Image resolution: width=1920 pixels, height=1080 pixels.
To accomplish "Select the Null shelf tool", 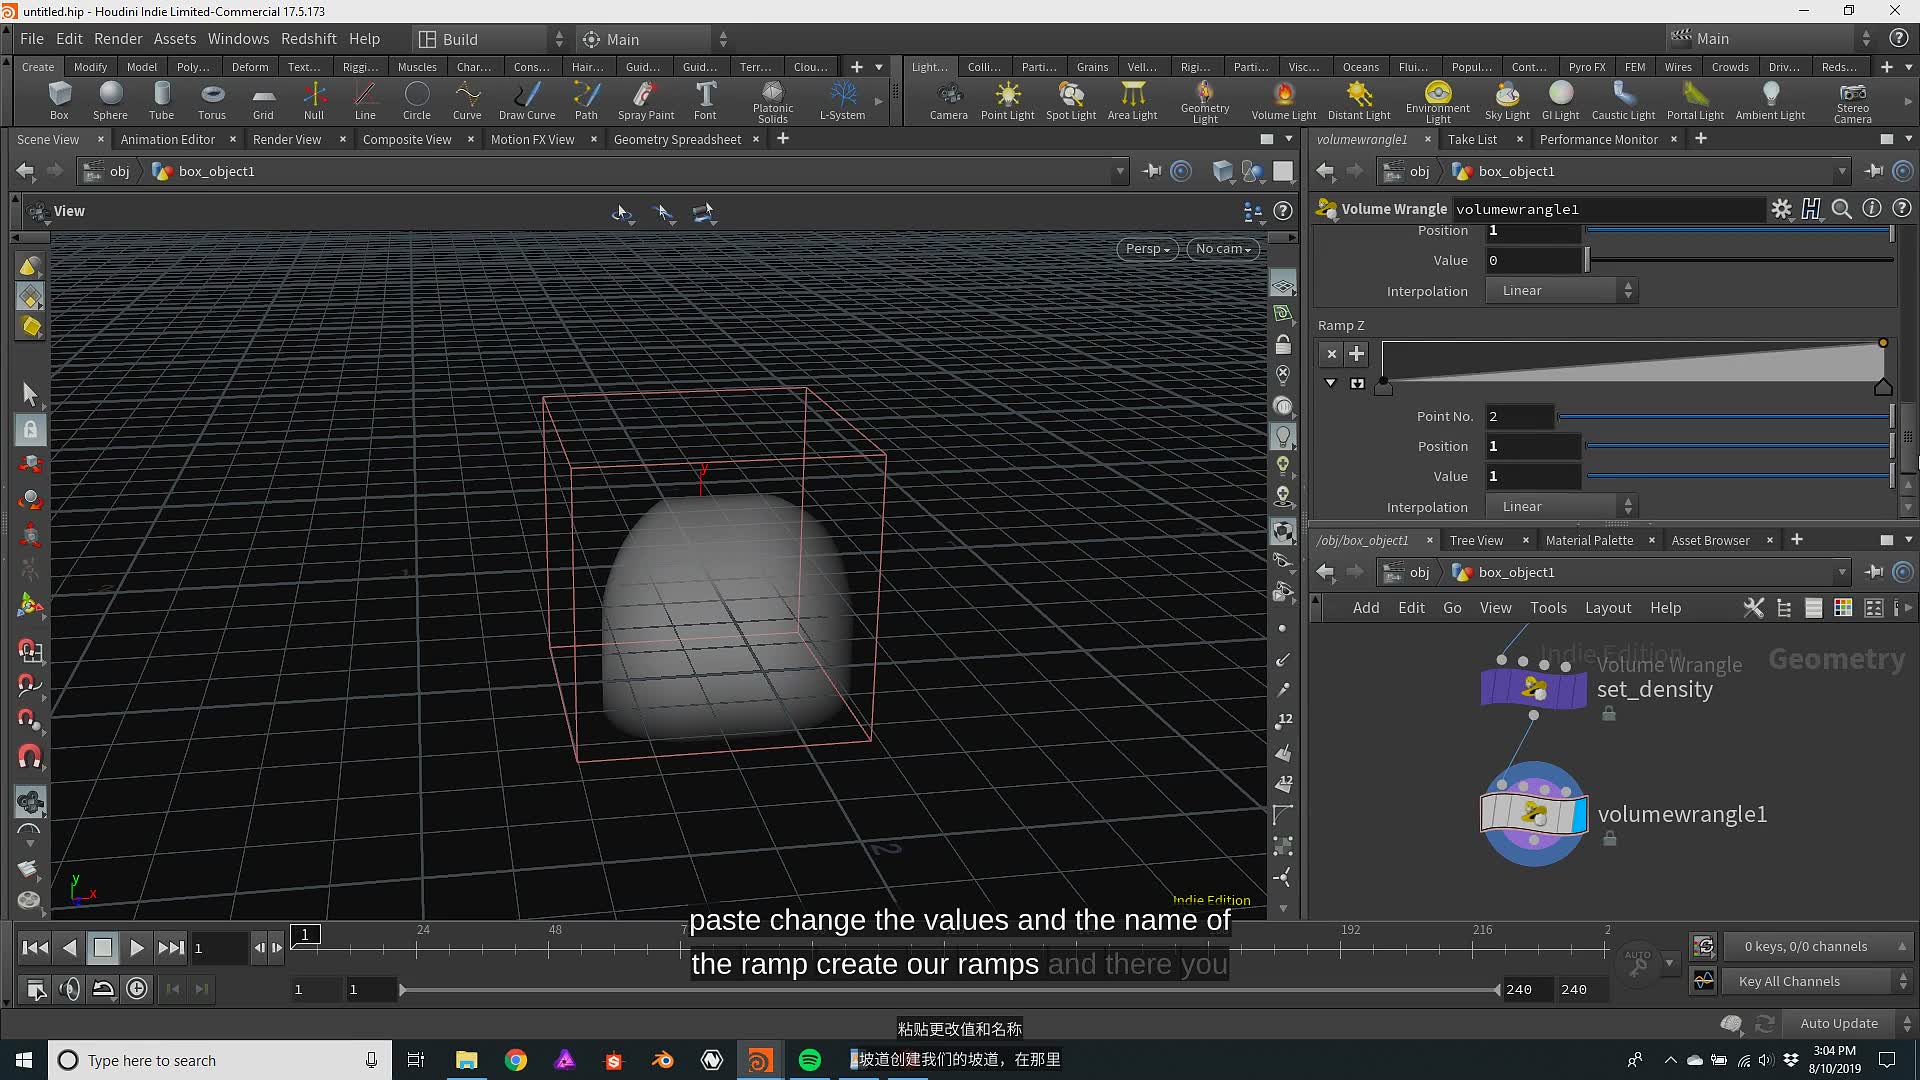I will [314, 101].
